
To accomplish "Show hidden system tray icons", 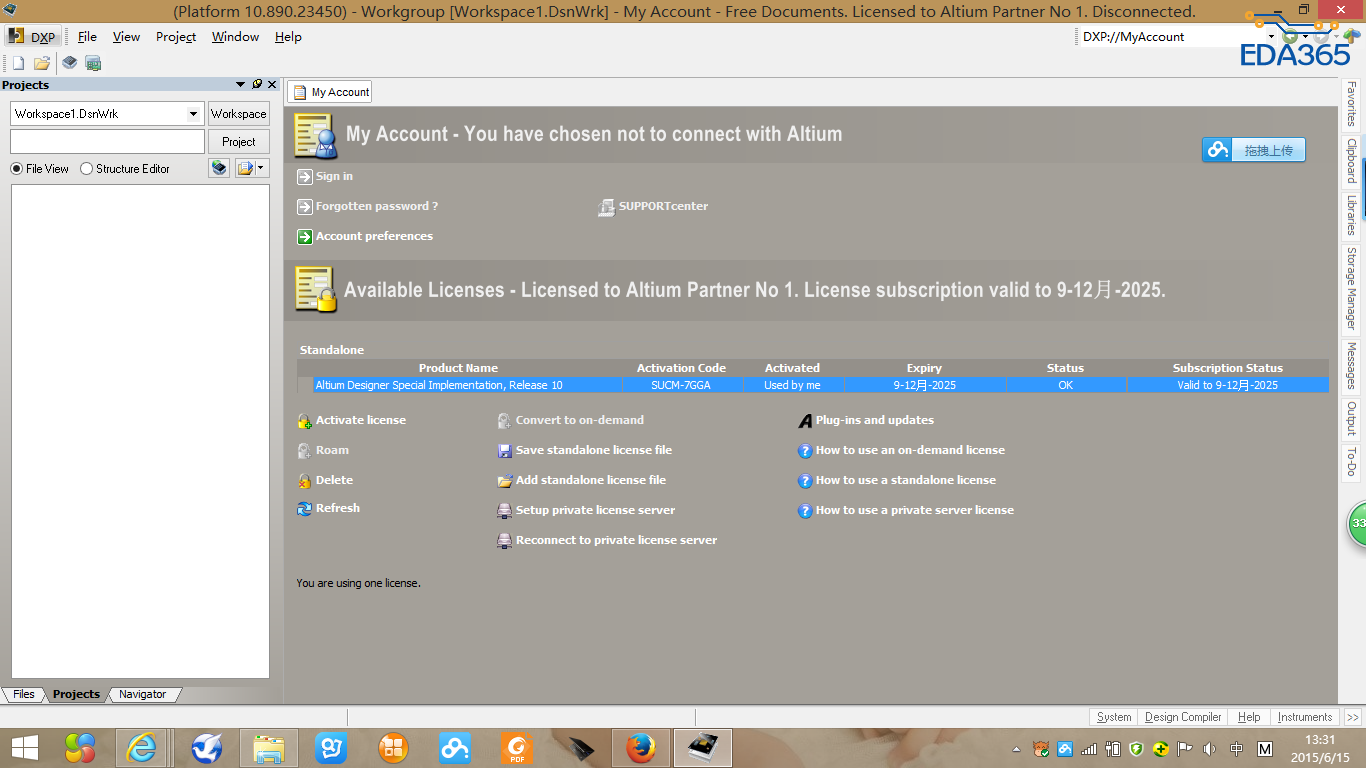I will tap(1017, 749).
